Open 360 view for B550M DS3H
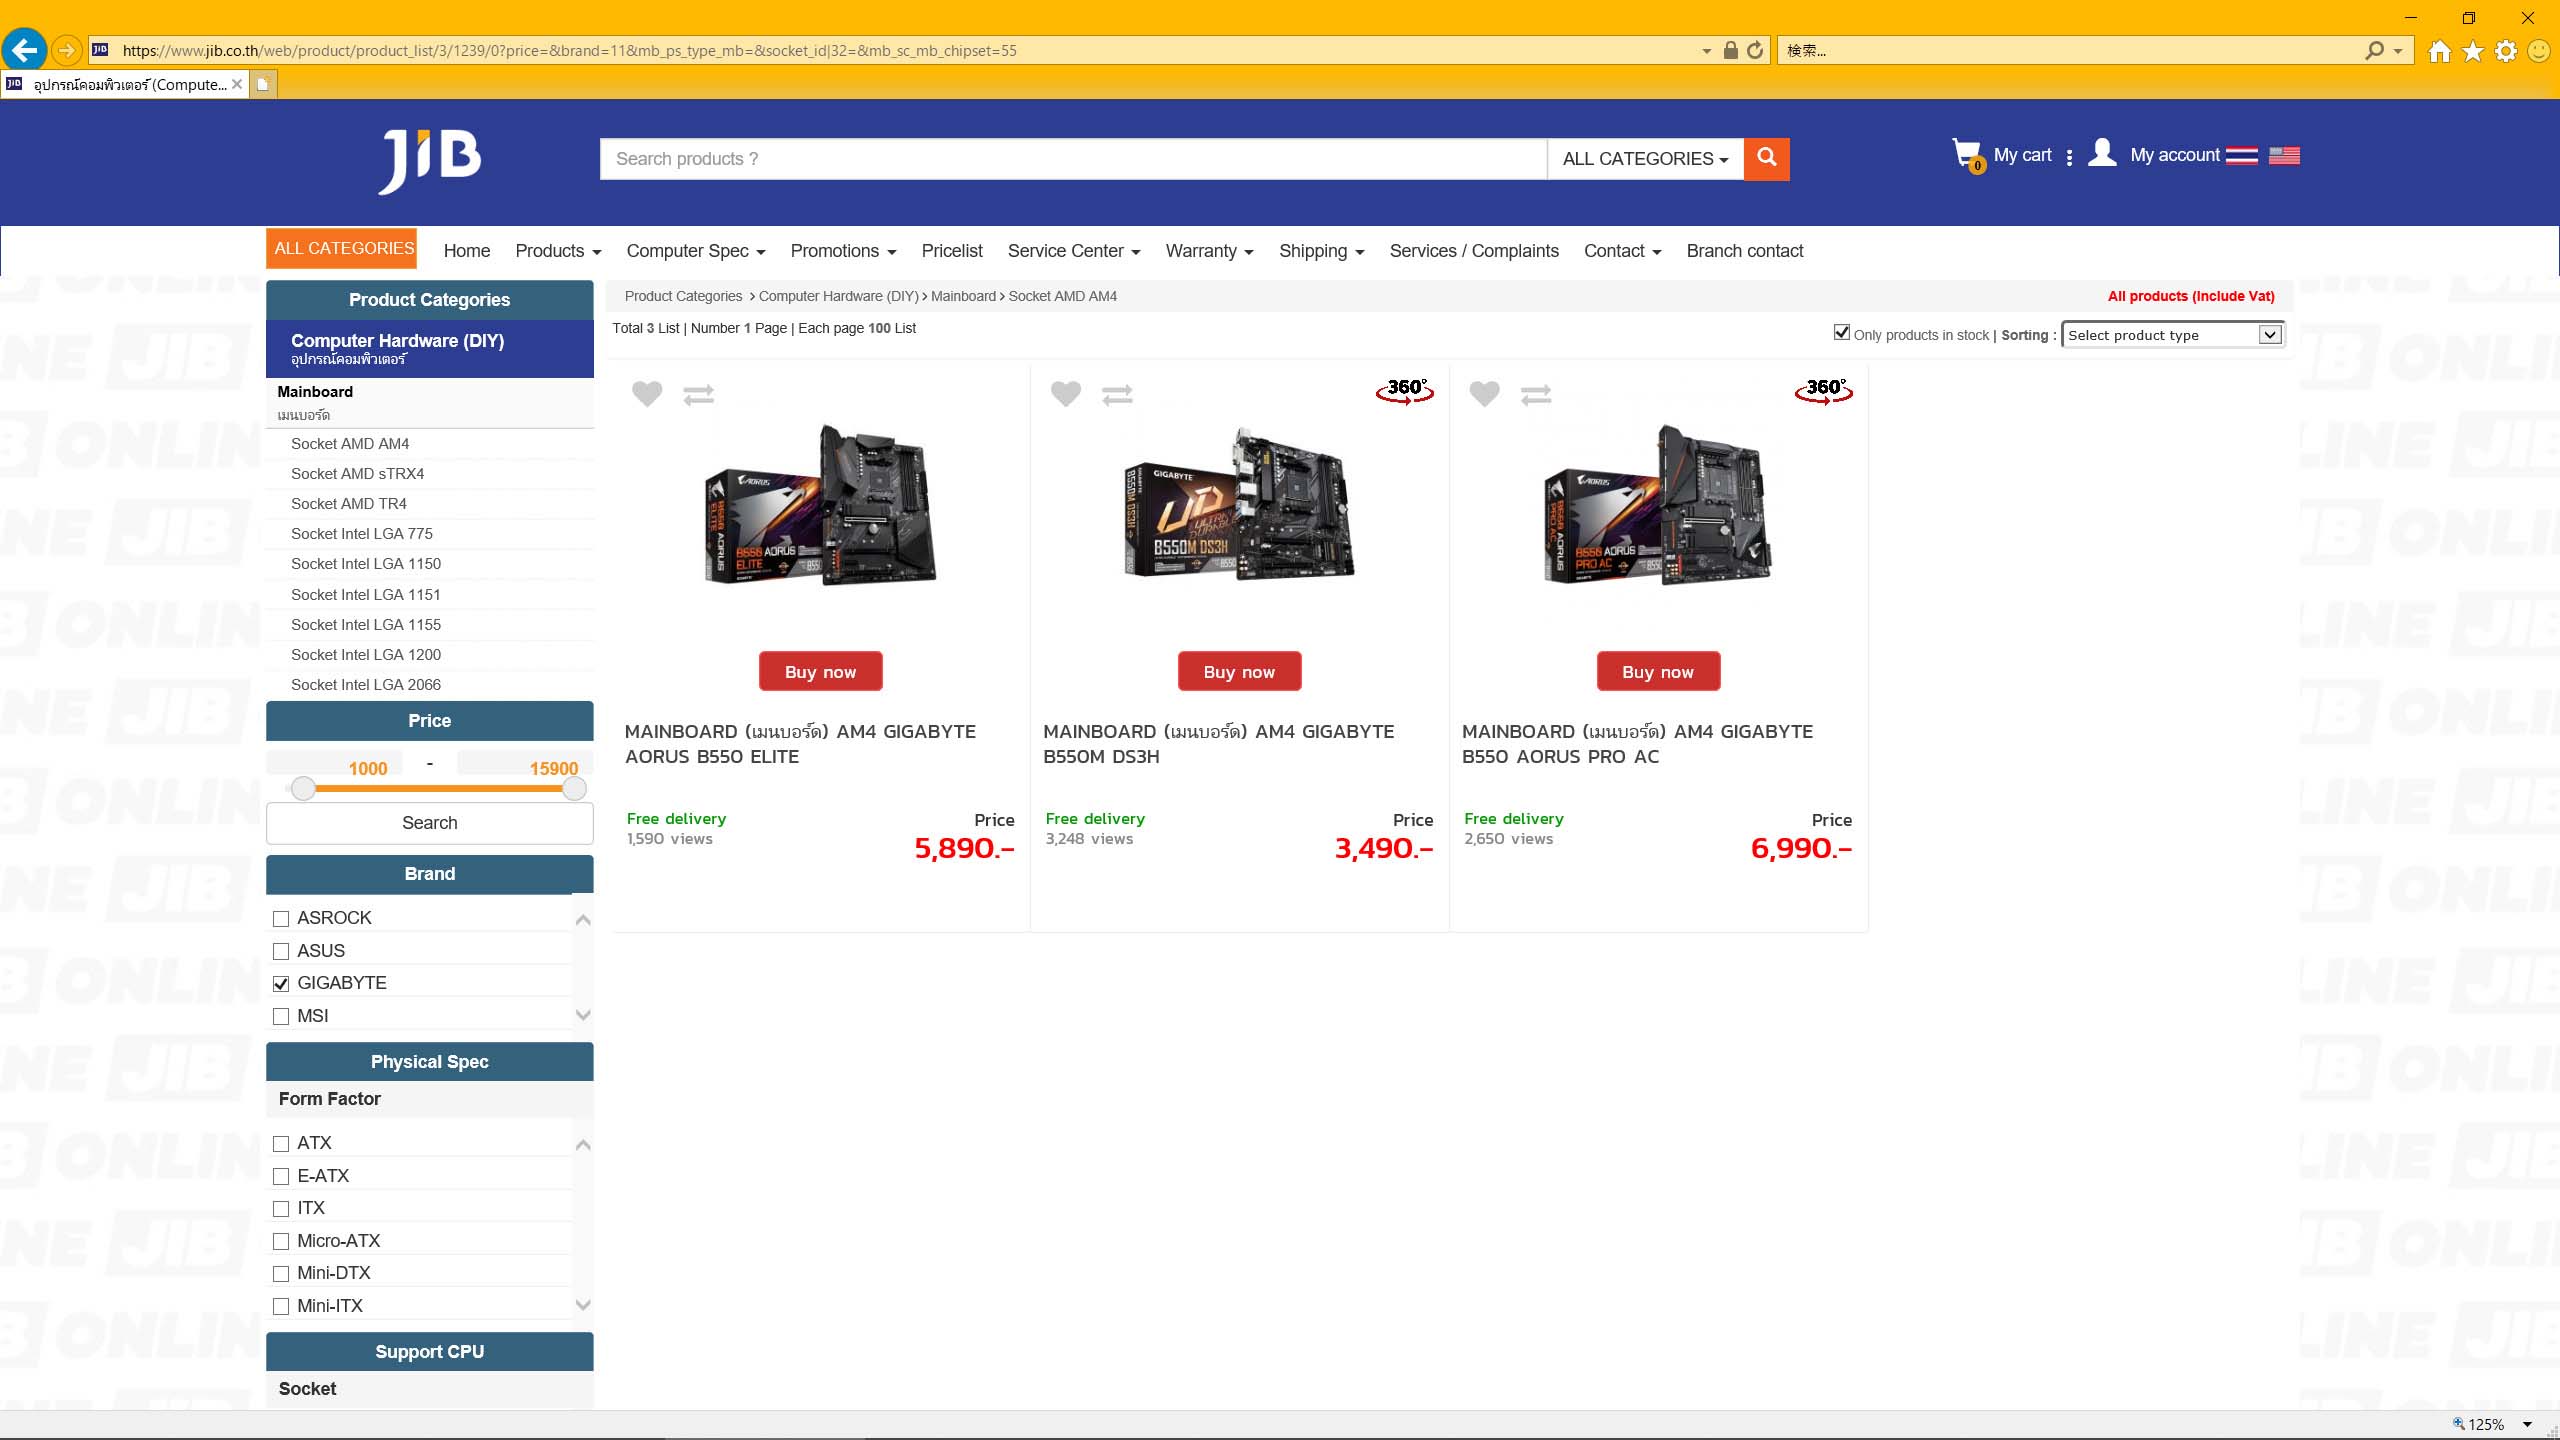 pyautogui.click(x=1405, y=390)
